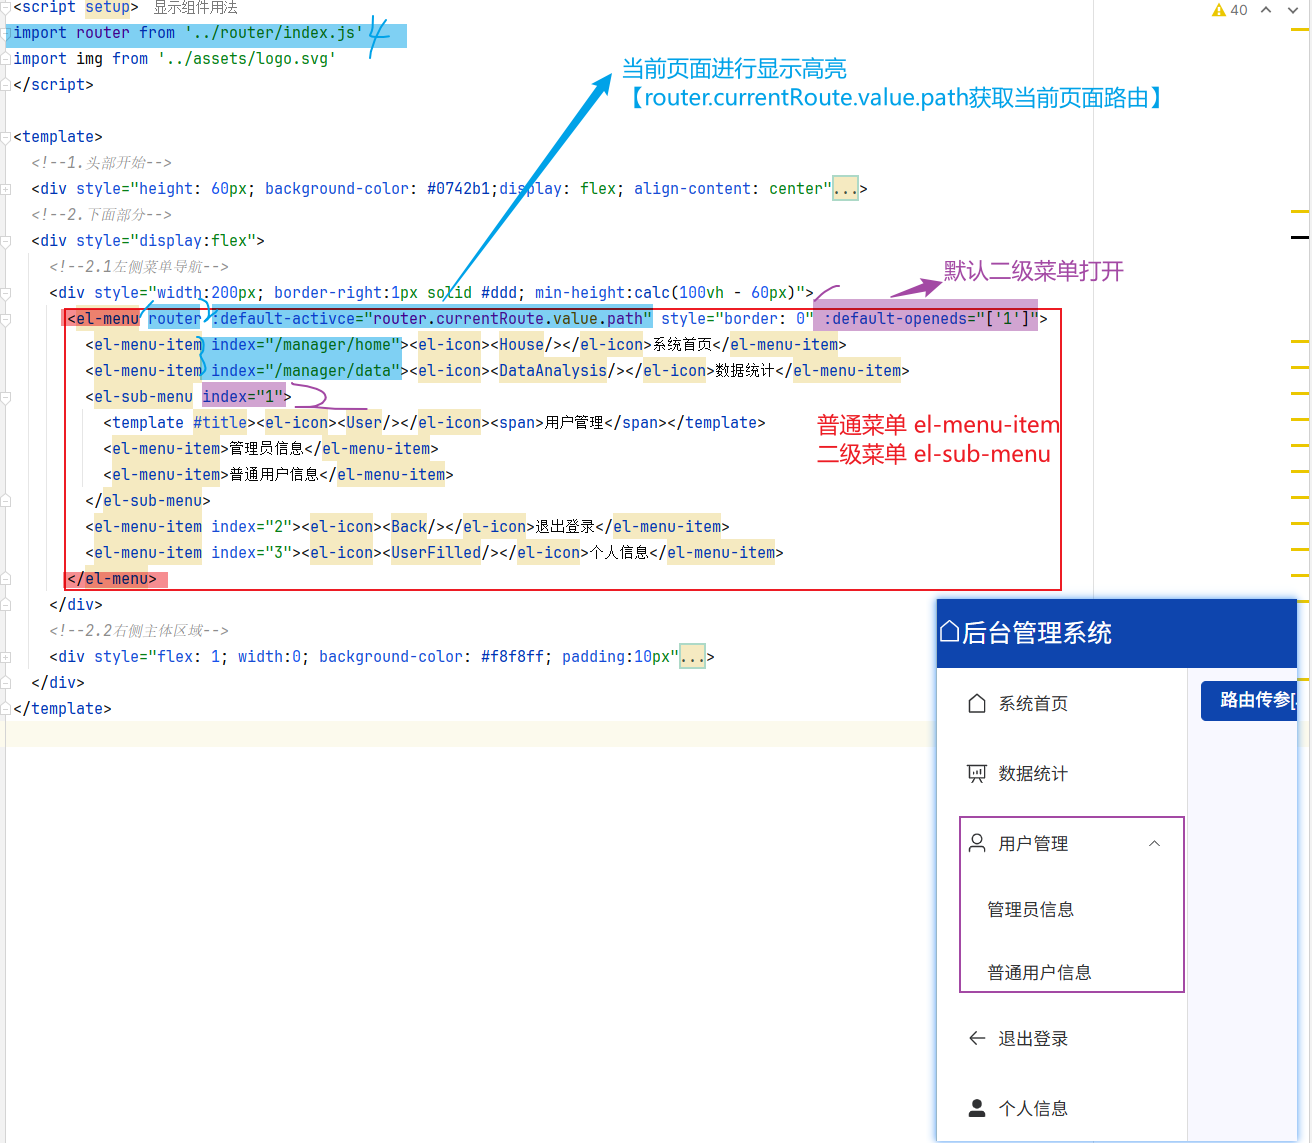The width and height of the screenshot is (1312, 1143).
Task: Click the data analysis icon next to 数据统计
Action: pyautogui.click(x=977, y=773)
